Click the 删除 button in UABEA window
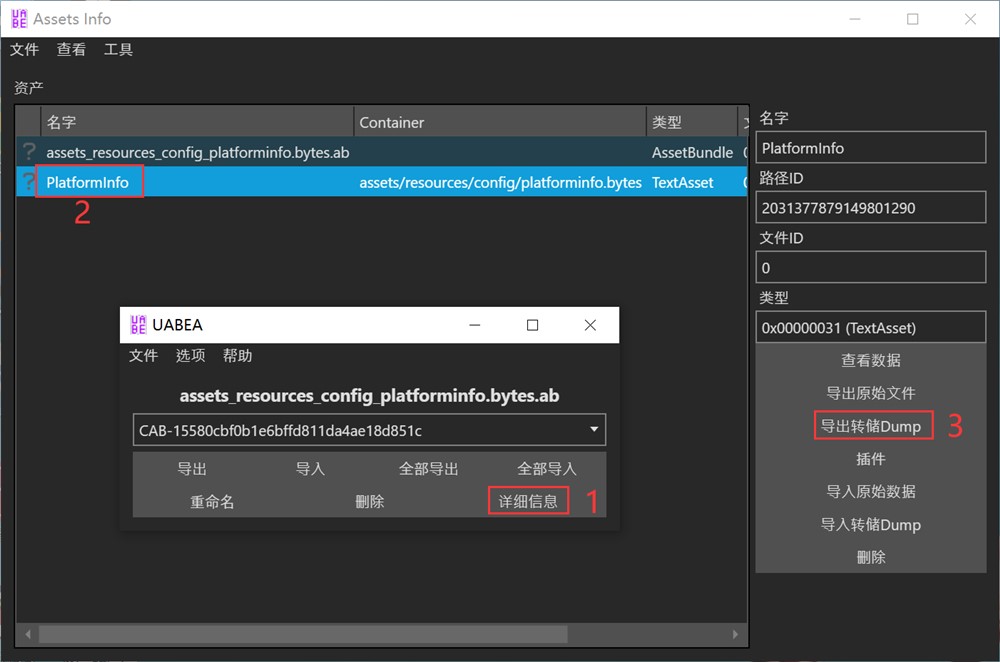 point(369,502)
